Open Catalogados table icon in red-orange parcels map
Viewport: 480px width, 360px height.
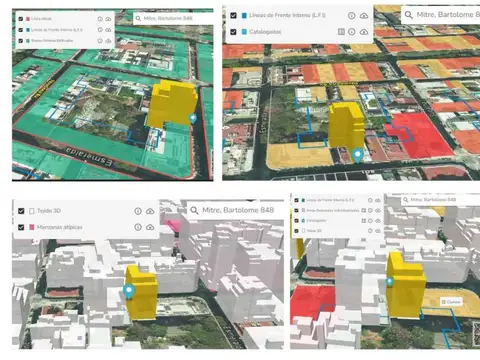(x=341, y=32)
